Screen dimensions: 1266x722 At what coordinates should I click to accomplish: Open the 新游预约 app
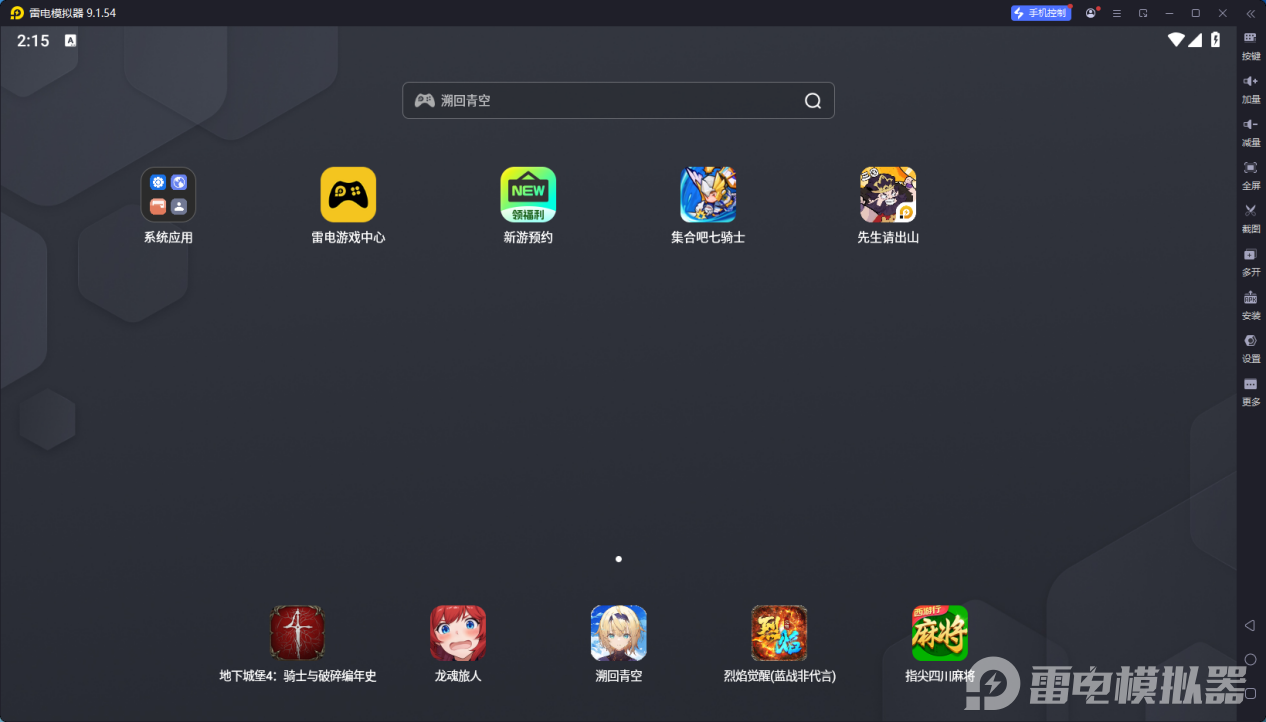[528, 194]
